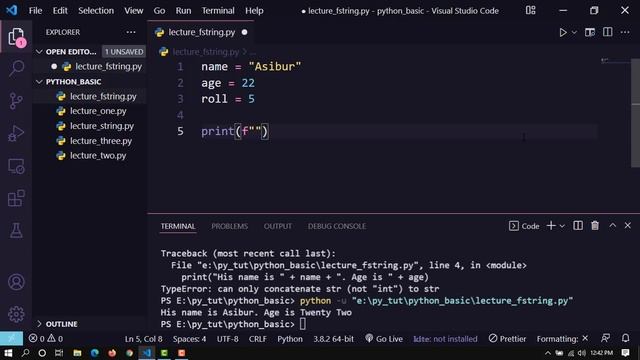The height and width of the screenshot is (360, 640).
Task: Change UTF-8 file encoding
Action: [227, 339]
